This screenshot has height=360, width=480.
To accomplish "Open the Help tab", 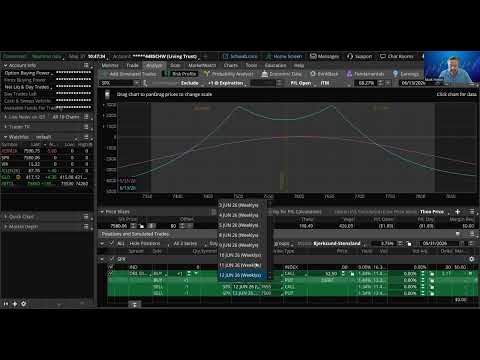I will [299, 65].
